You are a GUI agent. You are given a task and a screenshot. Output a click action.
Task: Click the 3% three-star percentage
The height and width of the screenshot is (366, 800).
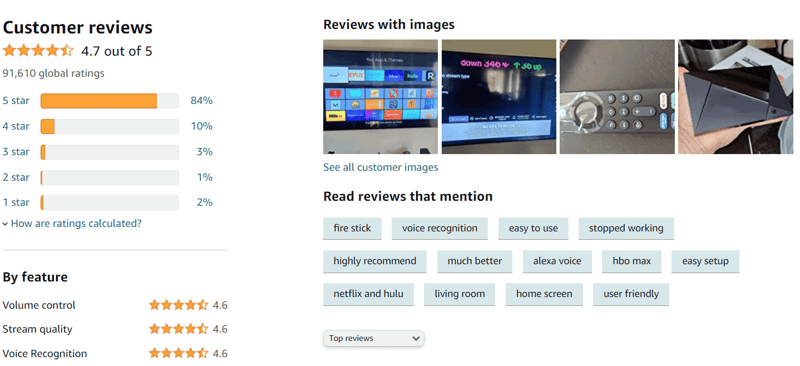tap(205, 152)
